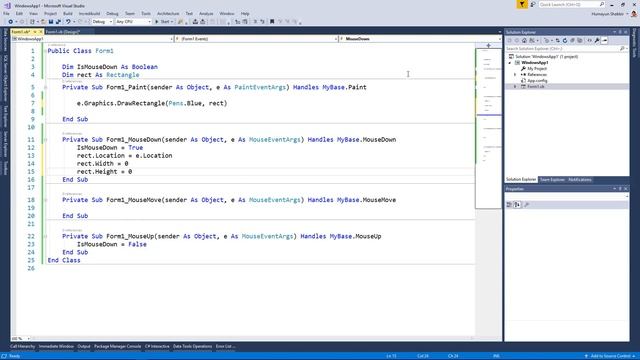Click the Save icon in the toolbar

[x=51, y=22]
